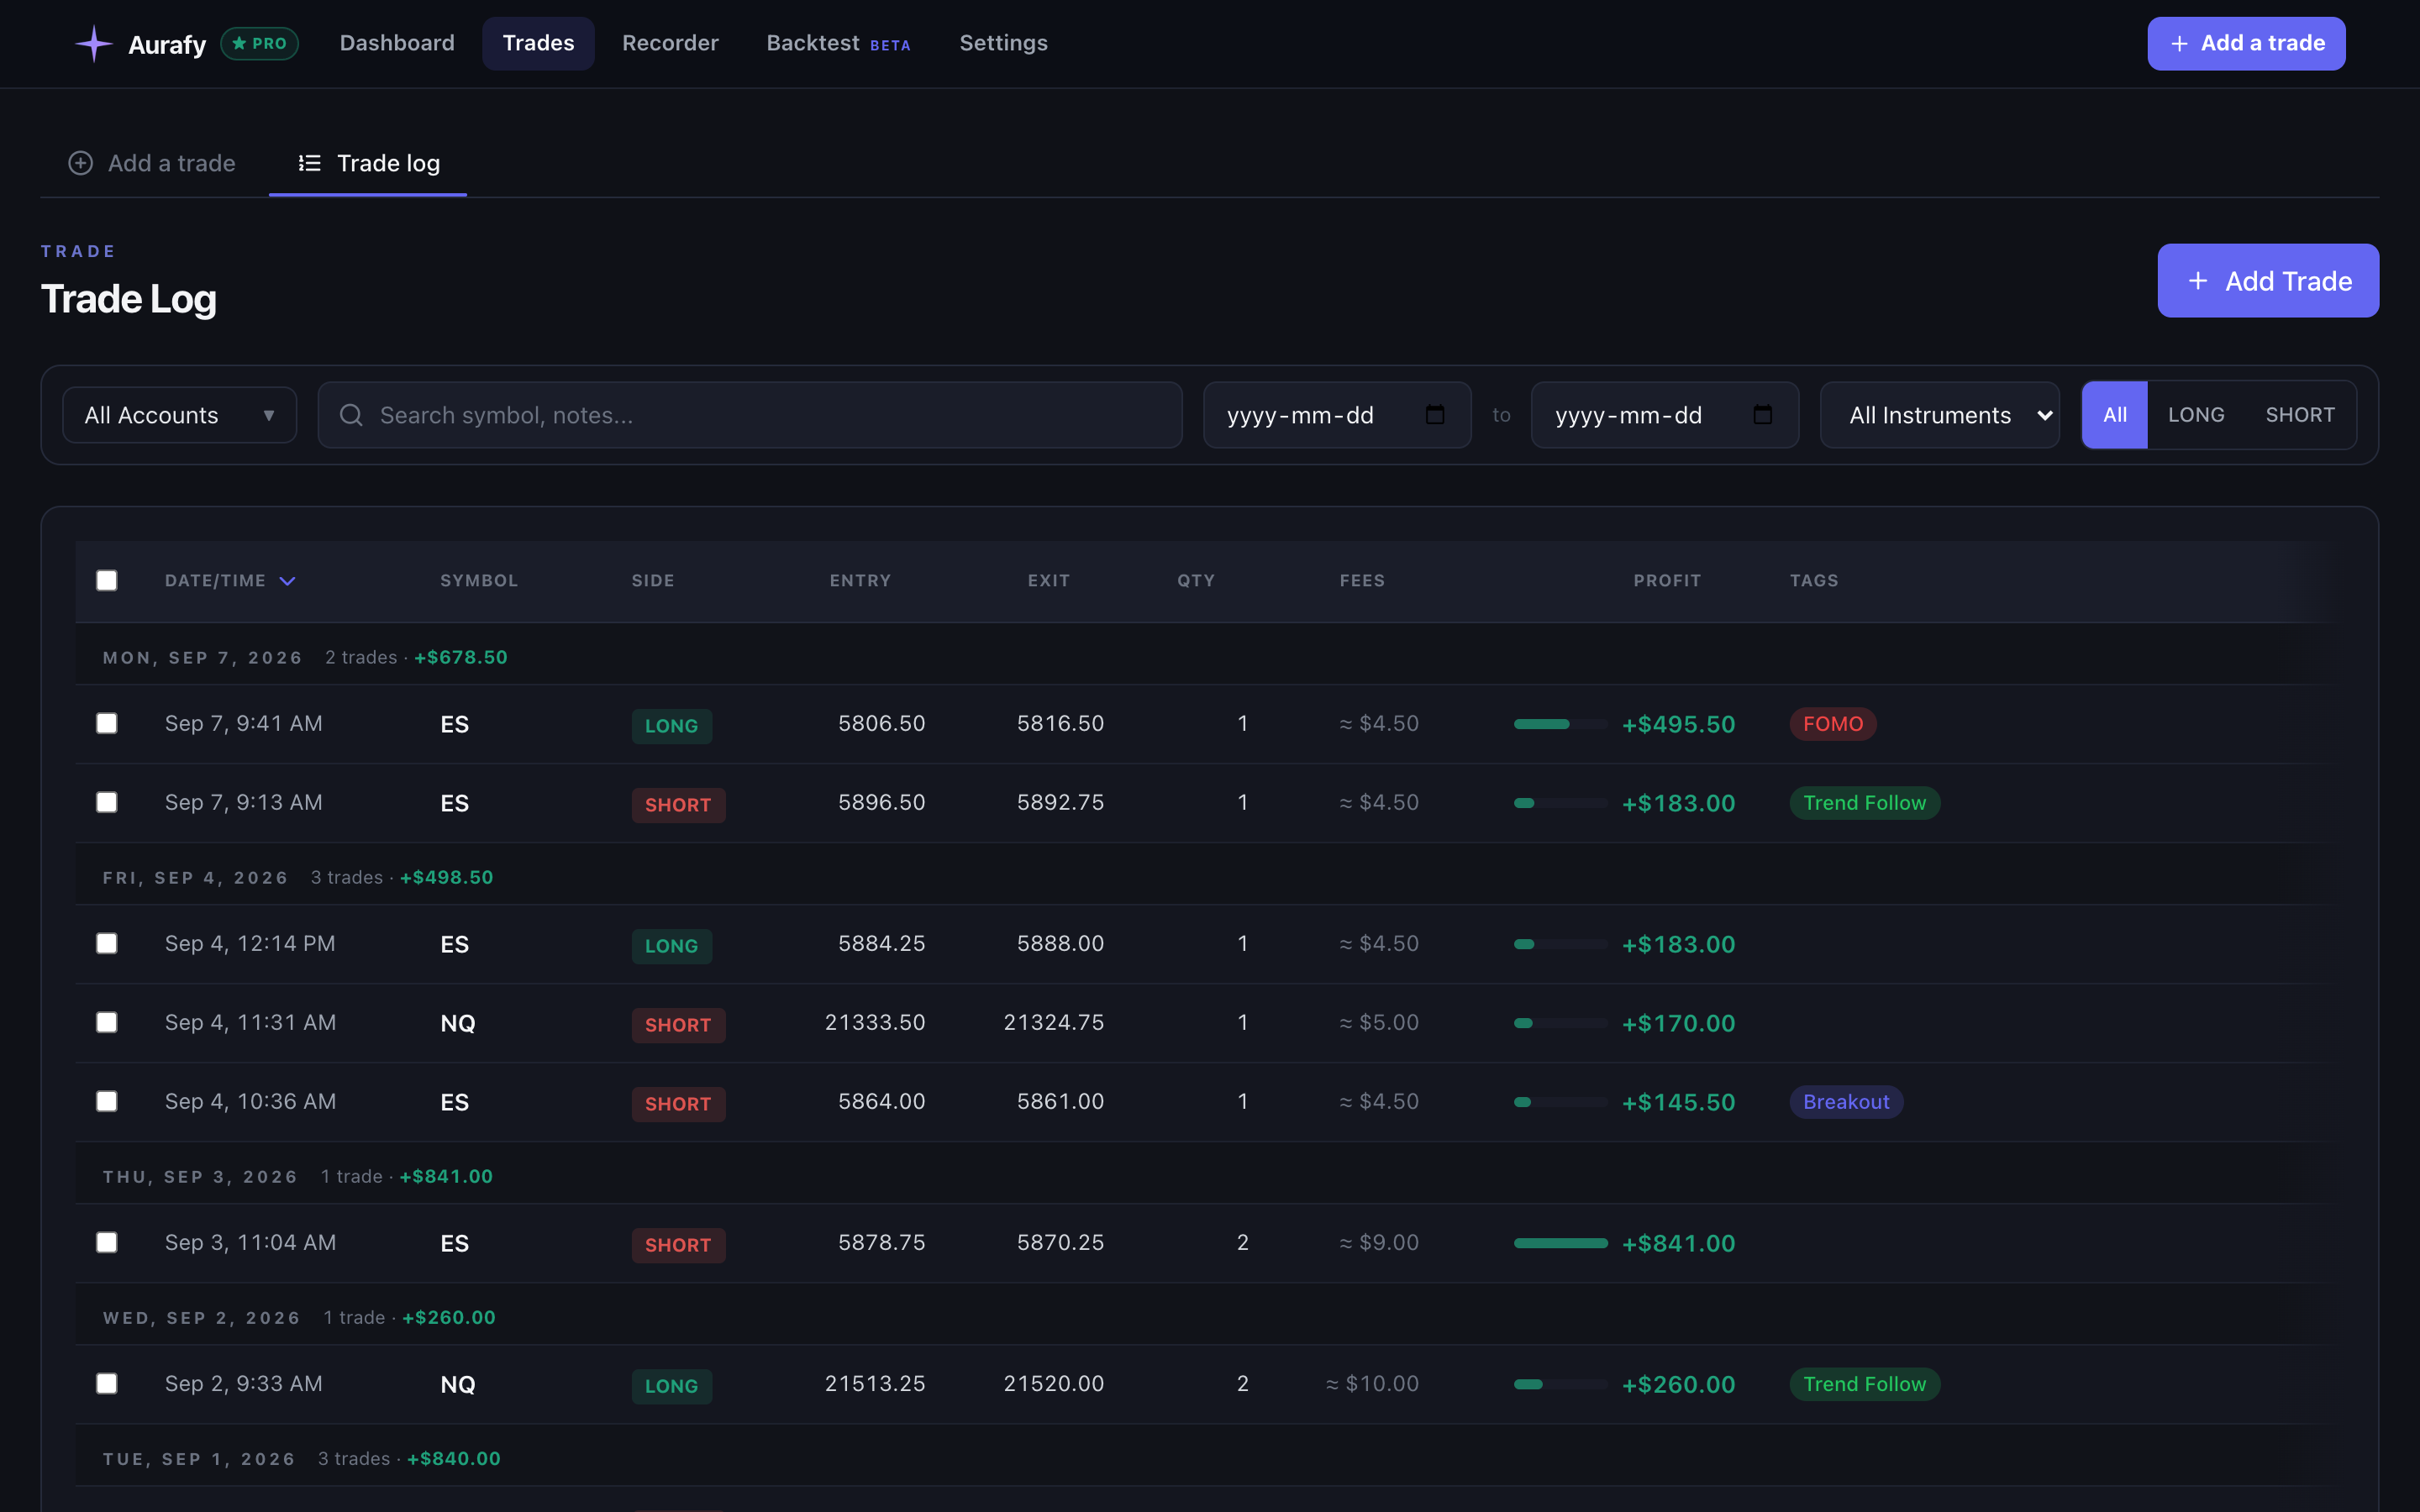Open the Dashboard nav item
Viewport: 2420px width, 1512px height.
pos(397,43)
